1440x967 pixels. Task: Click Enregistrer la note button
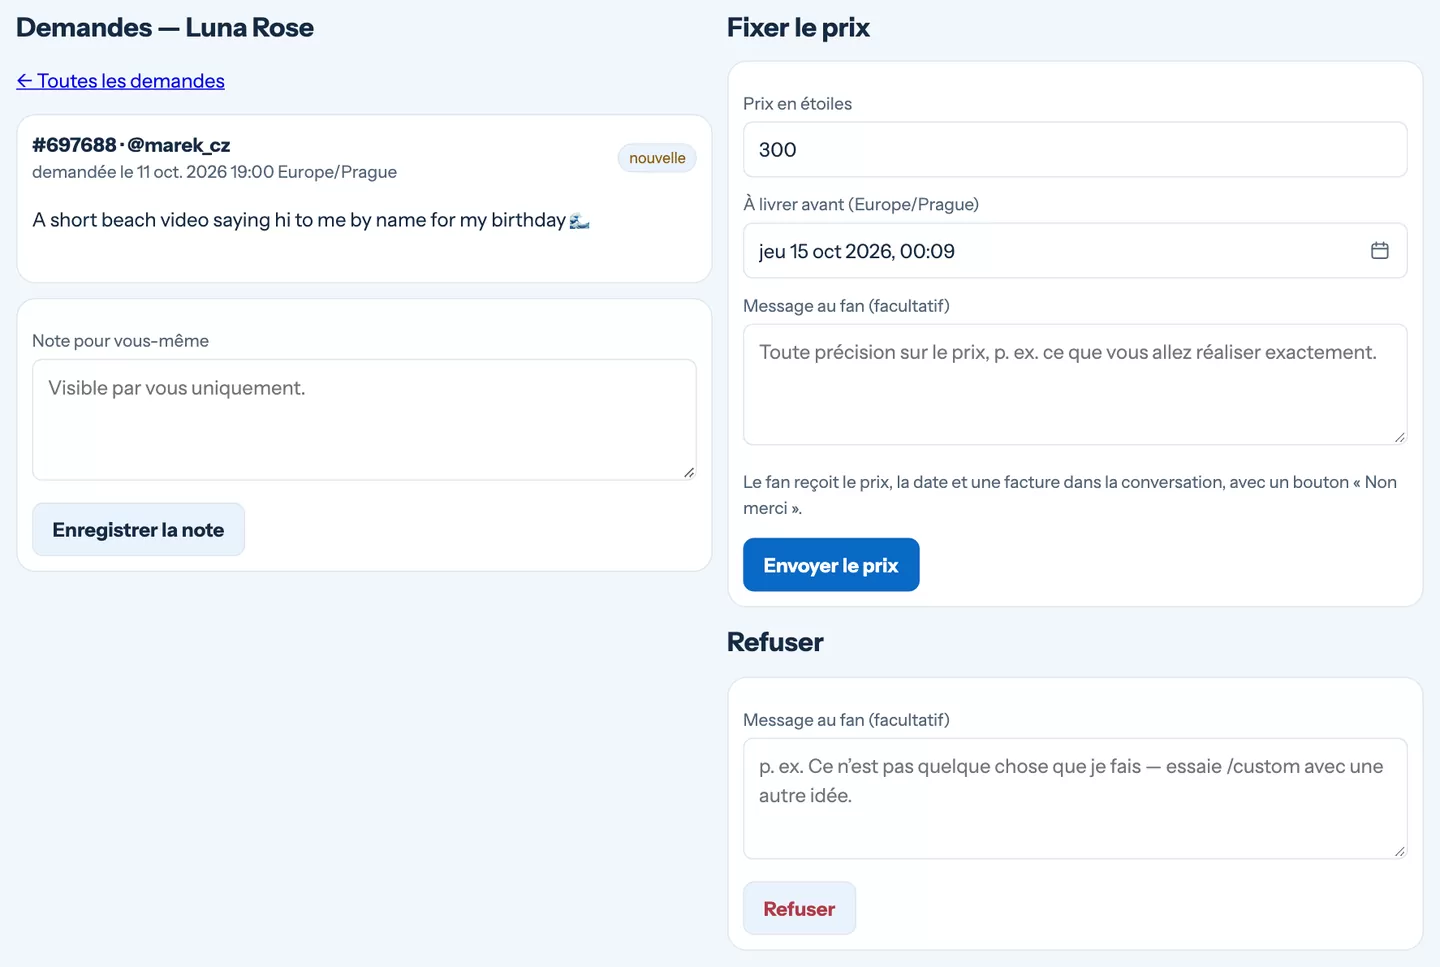point(138,530)
